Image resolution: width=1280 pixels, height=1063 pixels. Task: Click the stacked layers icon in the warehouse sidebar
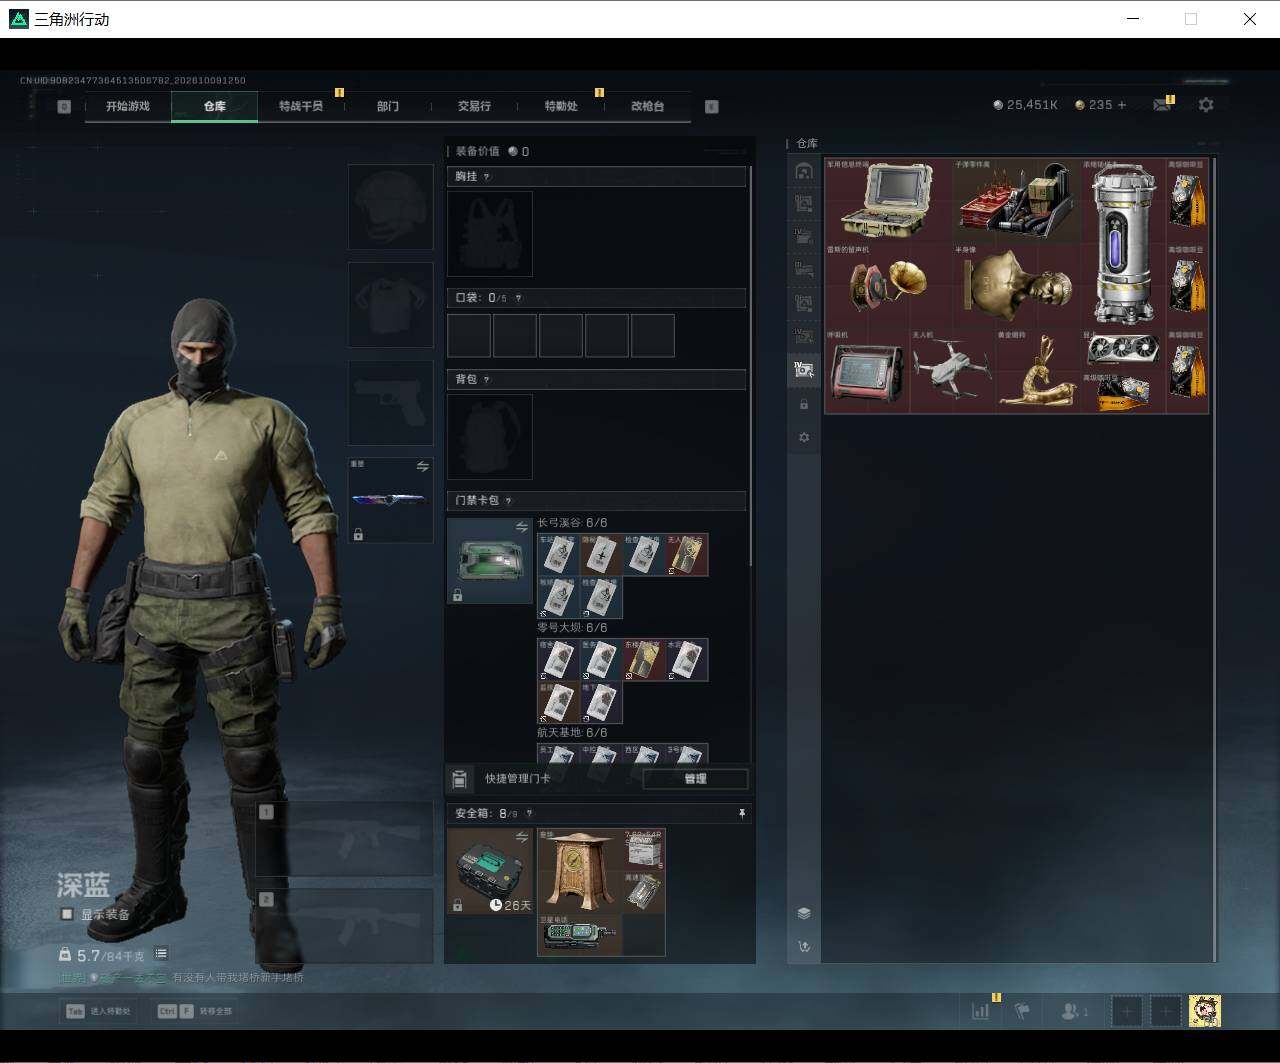coord(803,913)
